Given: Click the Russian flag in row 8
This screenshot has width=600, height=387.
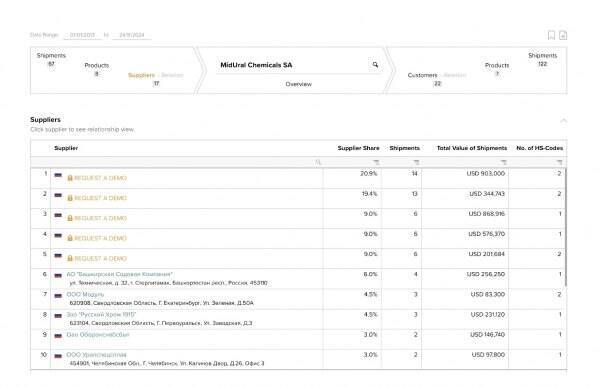Looking at the screenshot, I should point(58,316).
